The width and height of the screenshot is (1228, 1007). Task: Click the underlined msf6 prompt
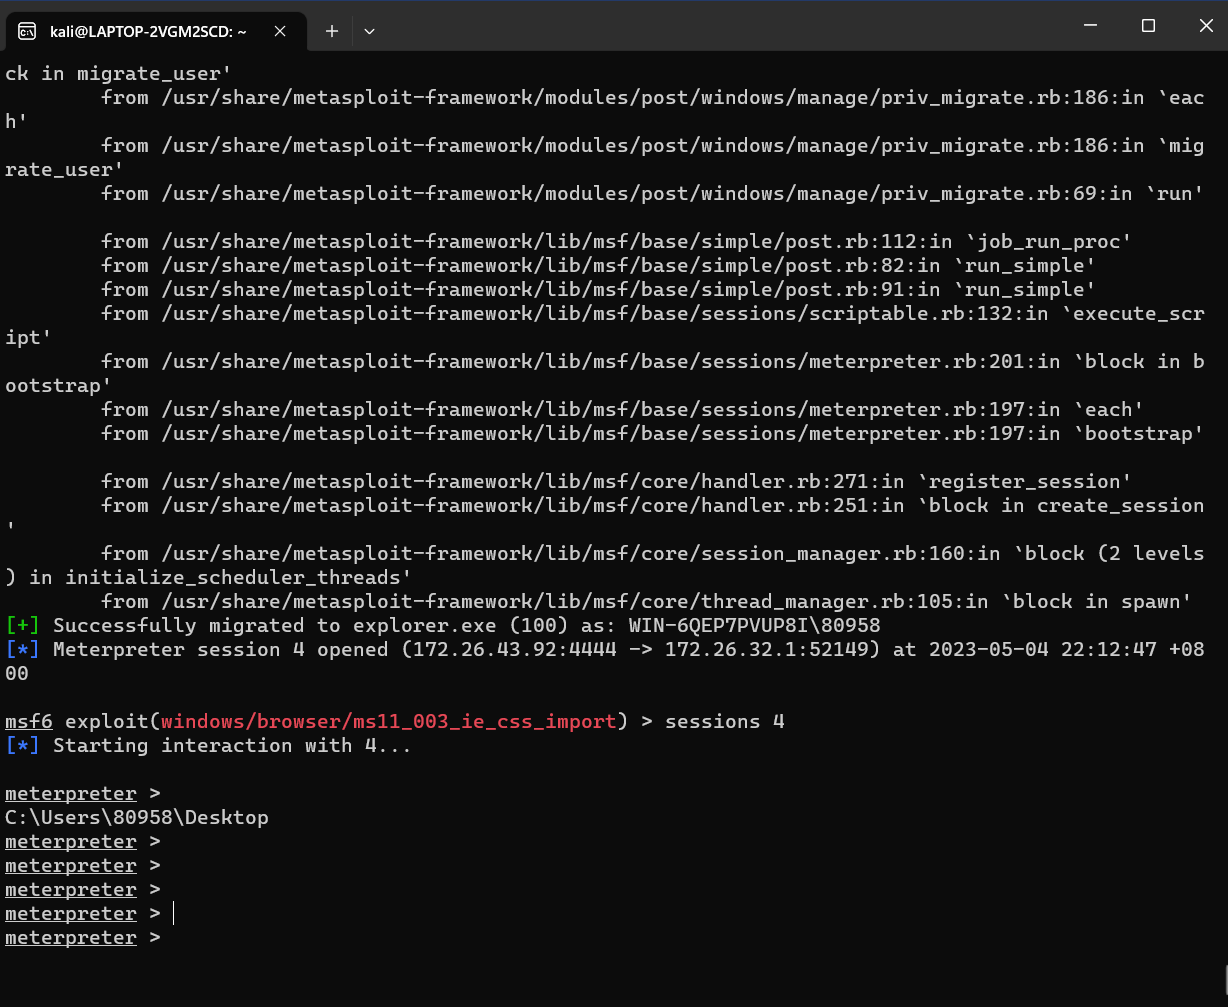coord(29,721)
